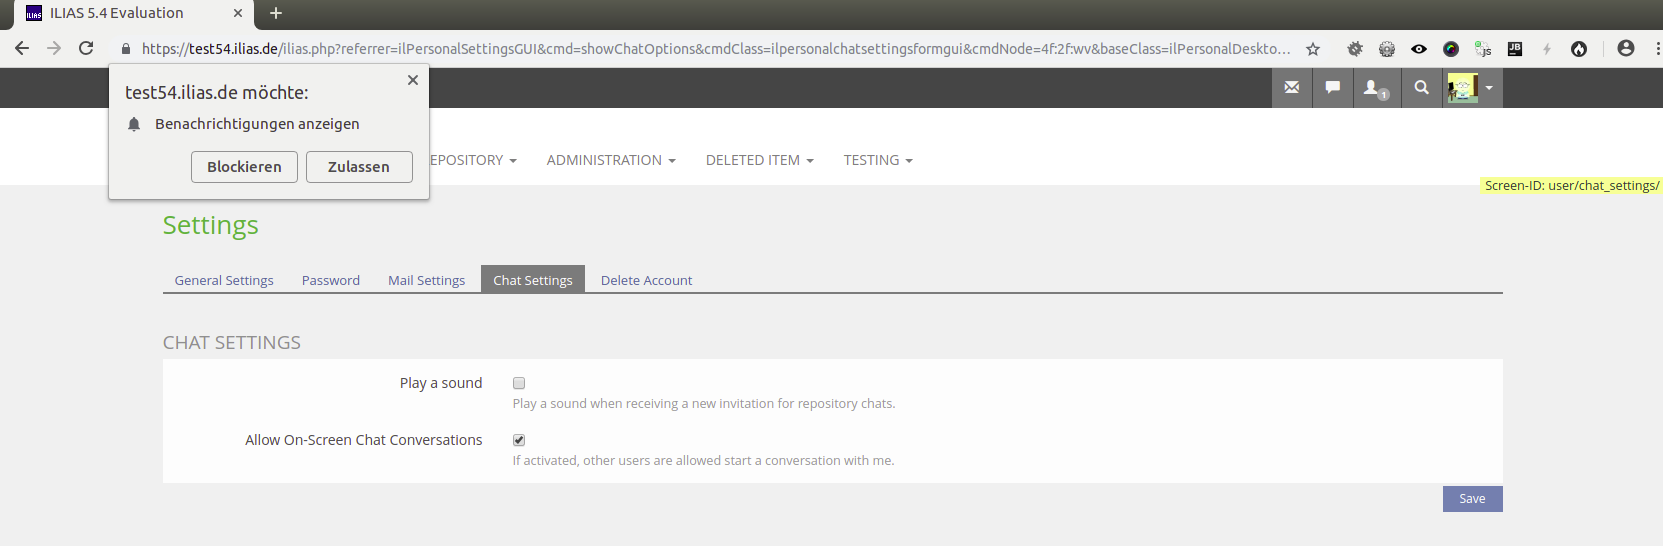Screen dimensions: 1663x546
Task: Uncheck Allow On-Screen Chat Conversations
Action: click(x=519, y=440)
